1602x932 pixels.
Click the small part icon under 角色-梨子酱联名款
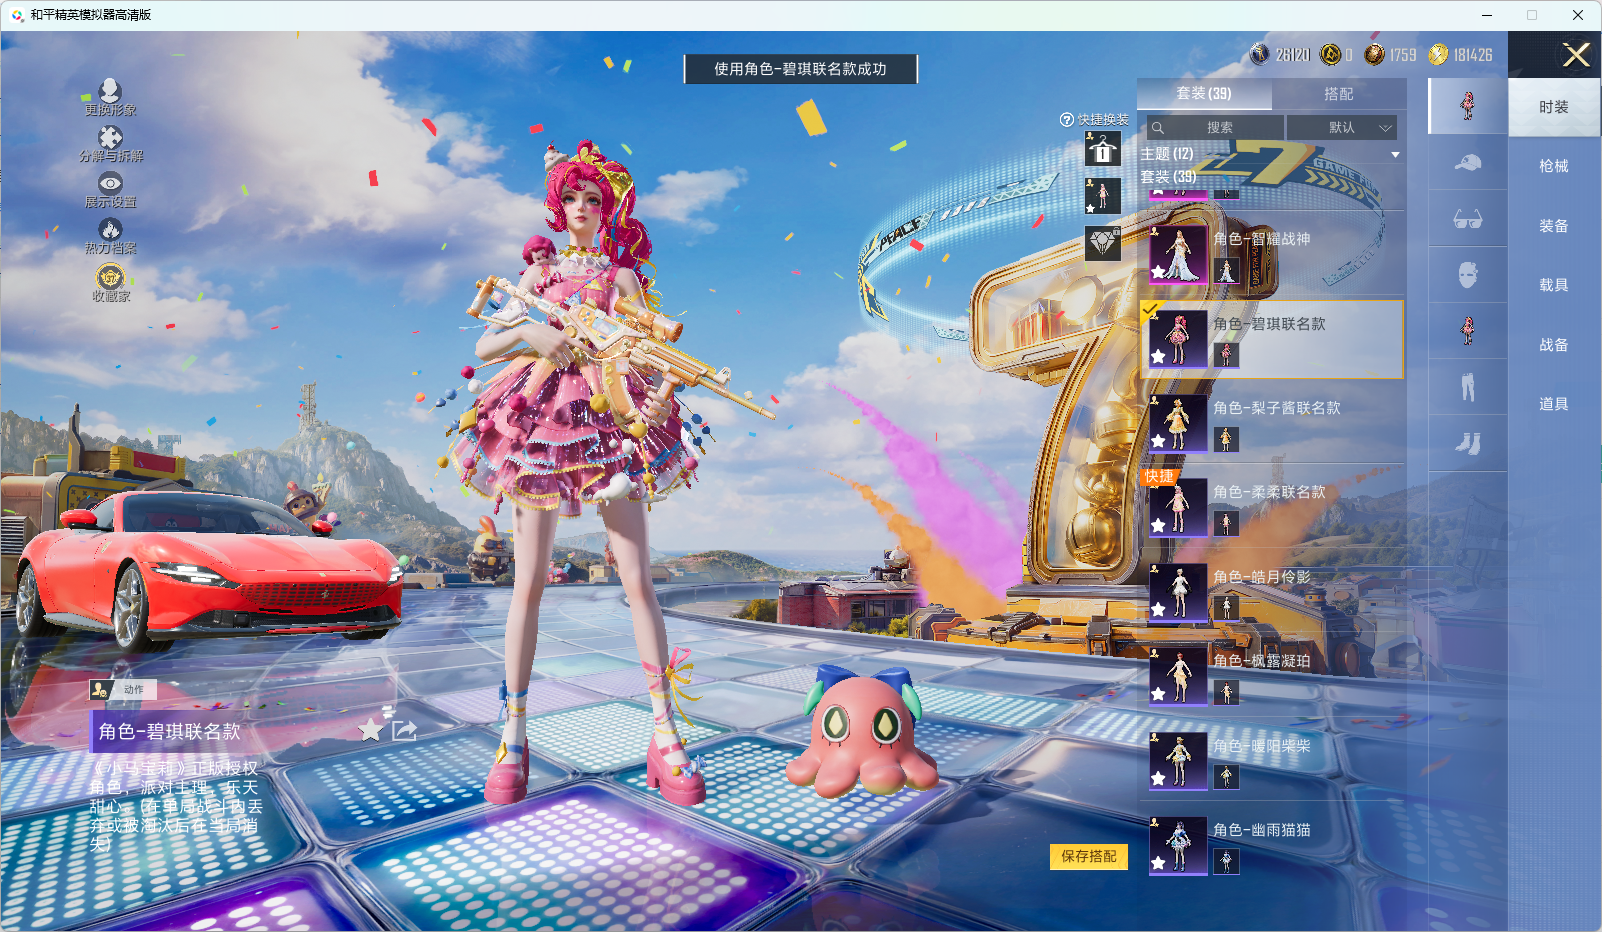point(1226,439)
